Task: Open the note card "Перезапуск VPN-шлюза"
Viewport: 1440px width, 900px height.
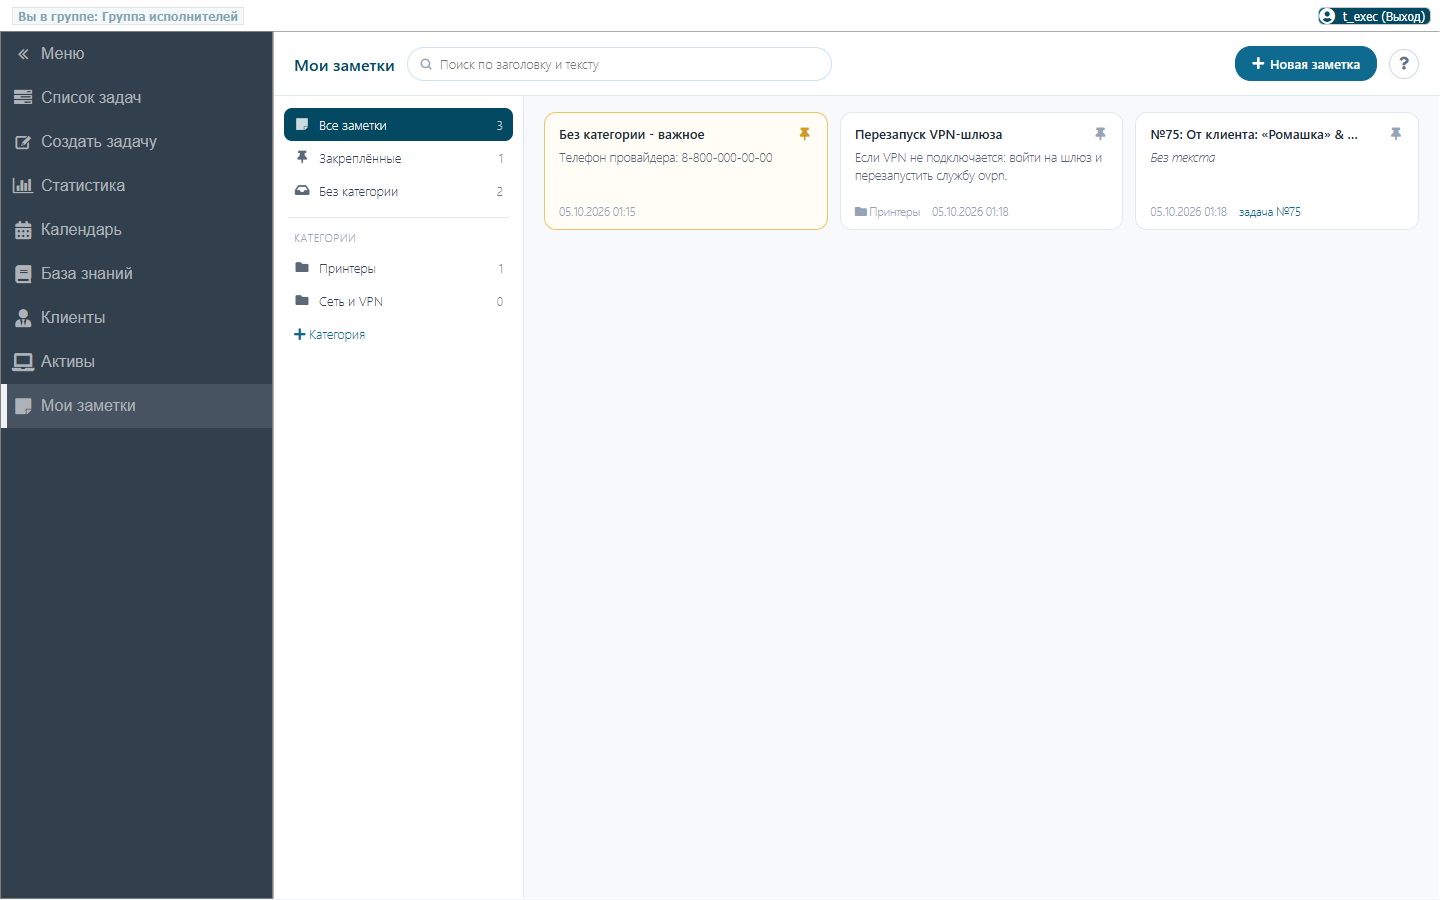Action: click(981, 171)
